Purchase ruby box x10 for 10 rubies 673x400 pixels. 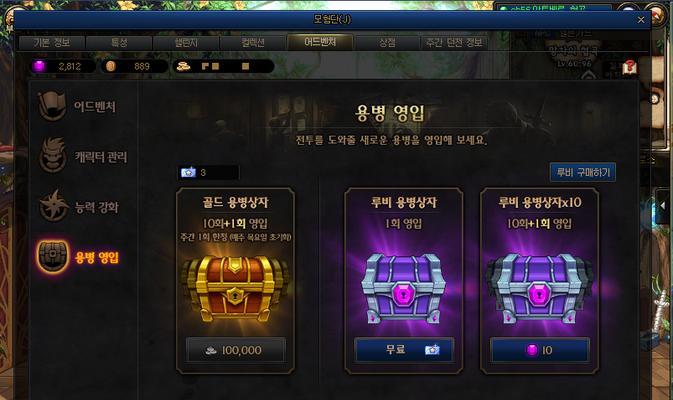(540, 350)
